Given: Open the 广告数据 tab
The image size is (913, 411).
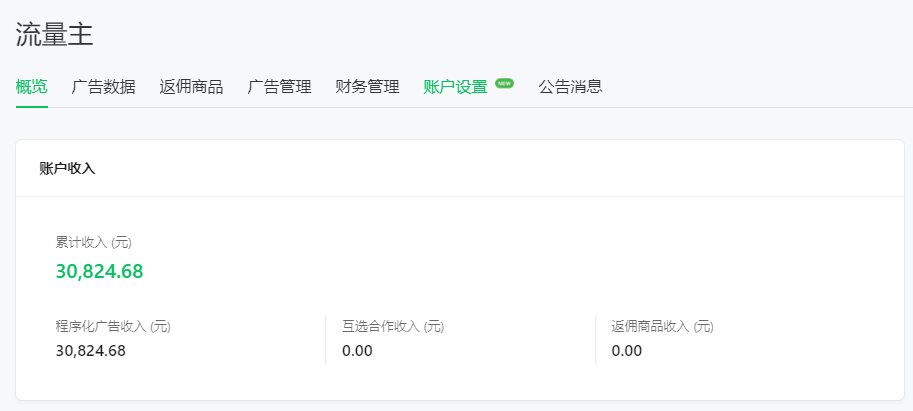Looking at the screenshot, I should pyautogui.click(x=104, y=87).
